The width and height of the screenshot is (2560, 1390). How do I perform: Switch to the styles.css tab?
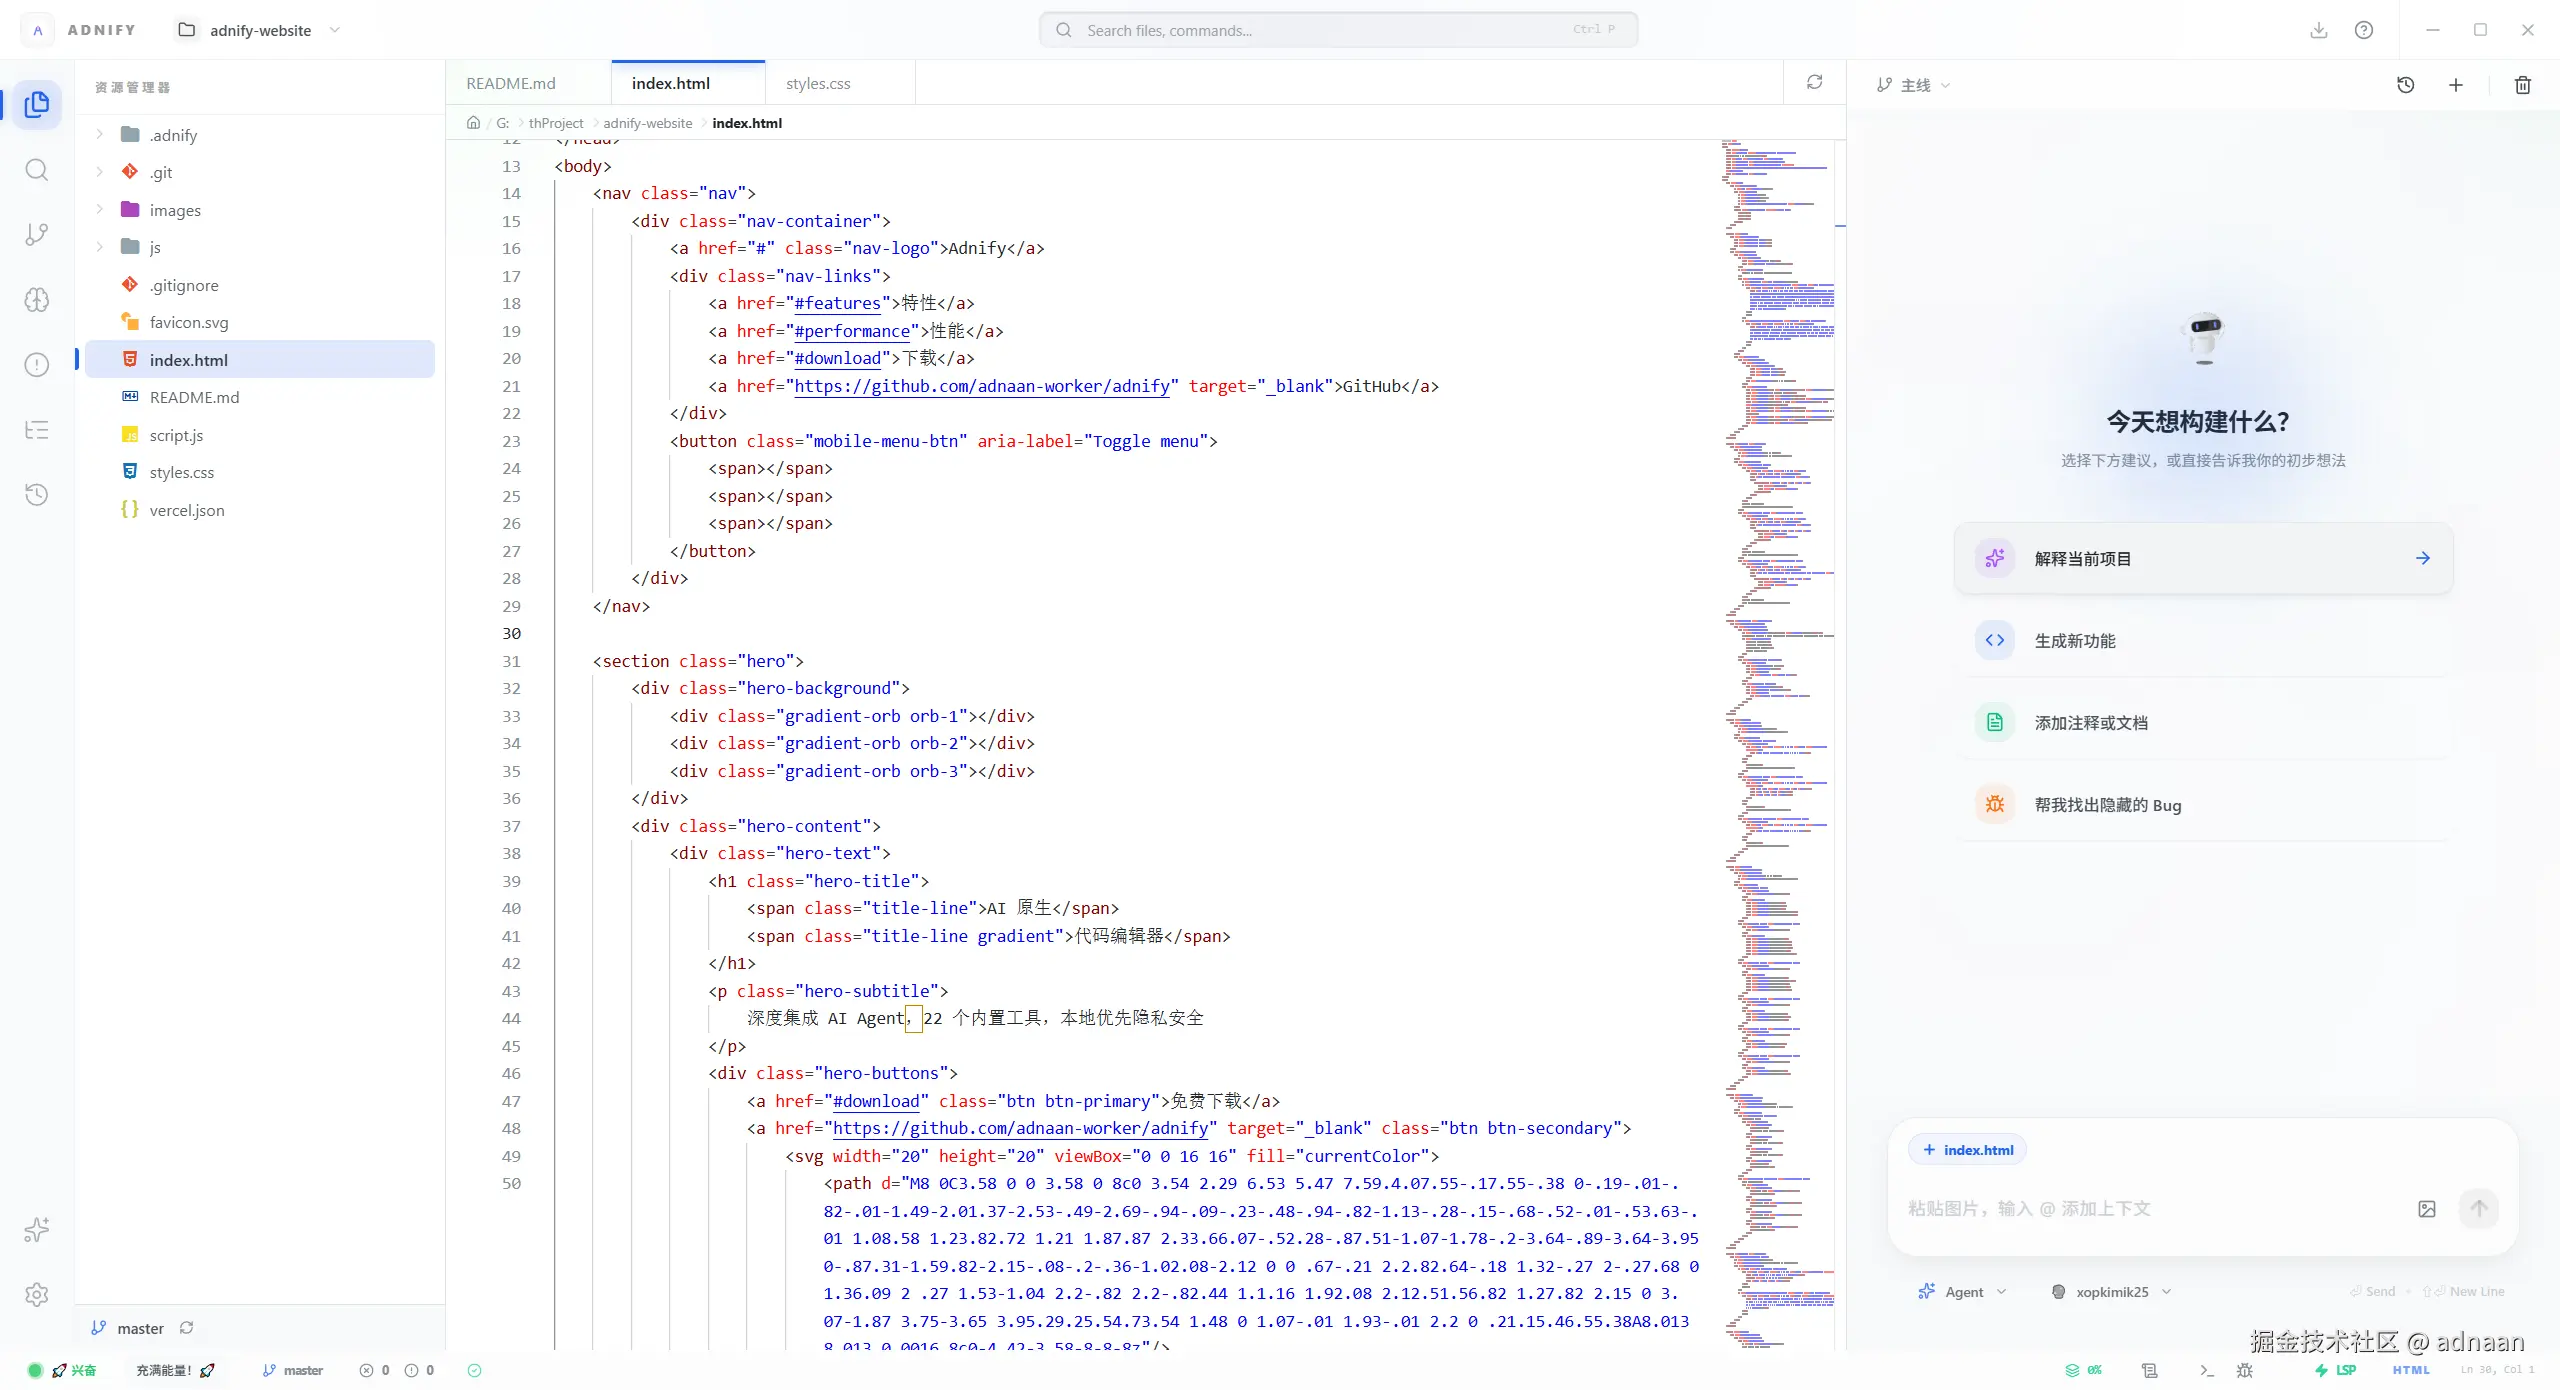pos(818,83)
